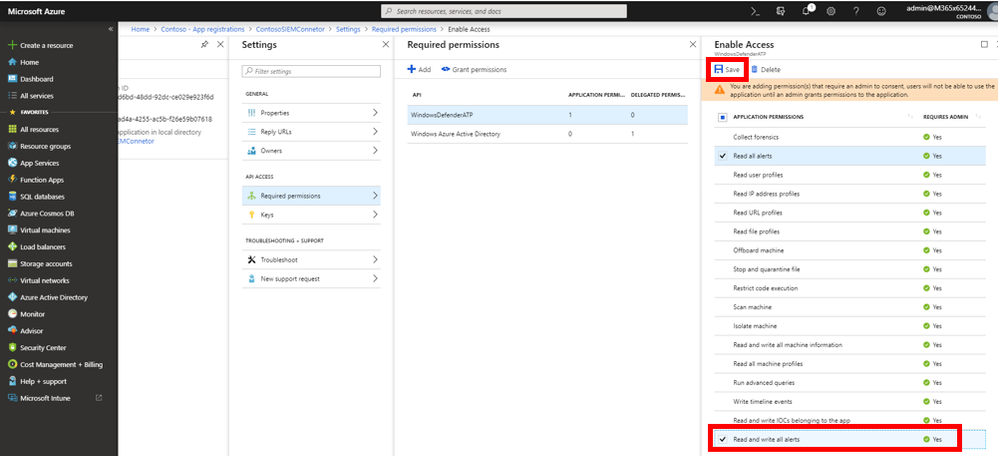Sort by Requires Admin column arrows
This screenshot has height=456, width=999.
tap(979, 117)
